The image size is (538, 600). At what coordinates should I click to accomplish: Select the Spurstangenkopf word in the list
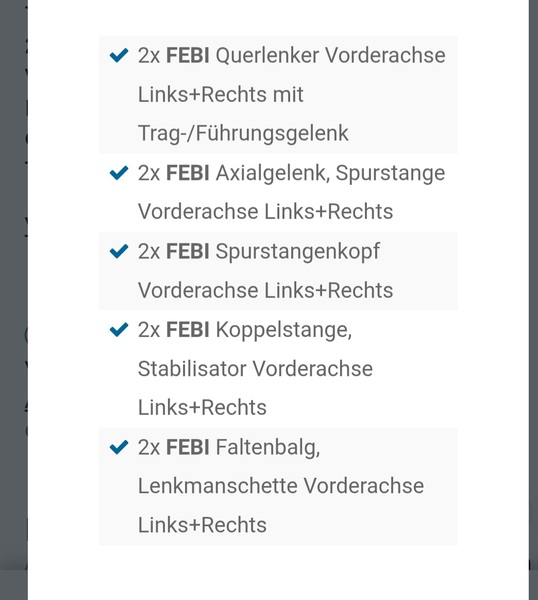click(x=298, y=253)
